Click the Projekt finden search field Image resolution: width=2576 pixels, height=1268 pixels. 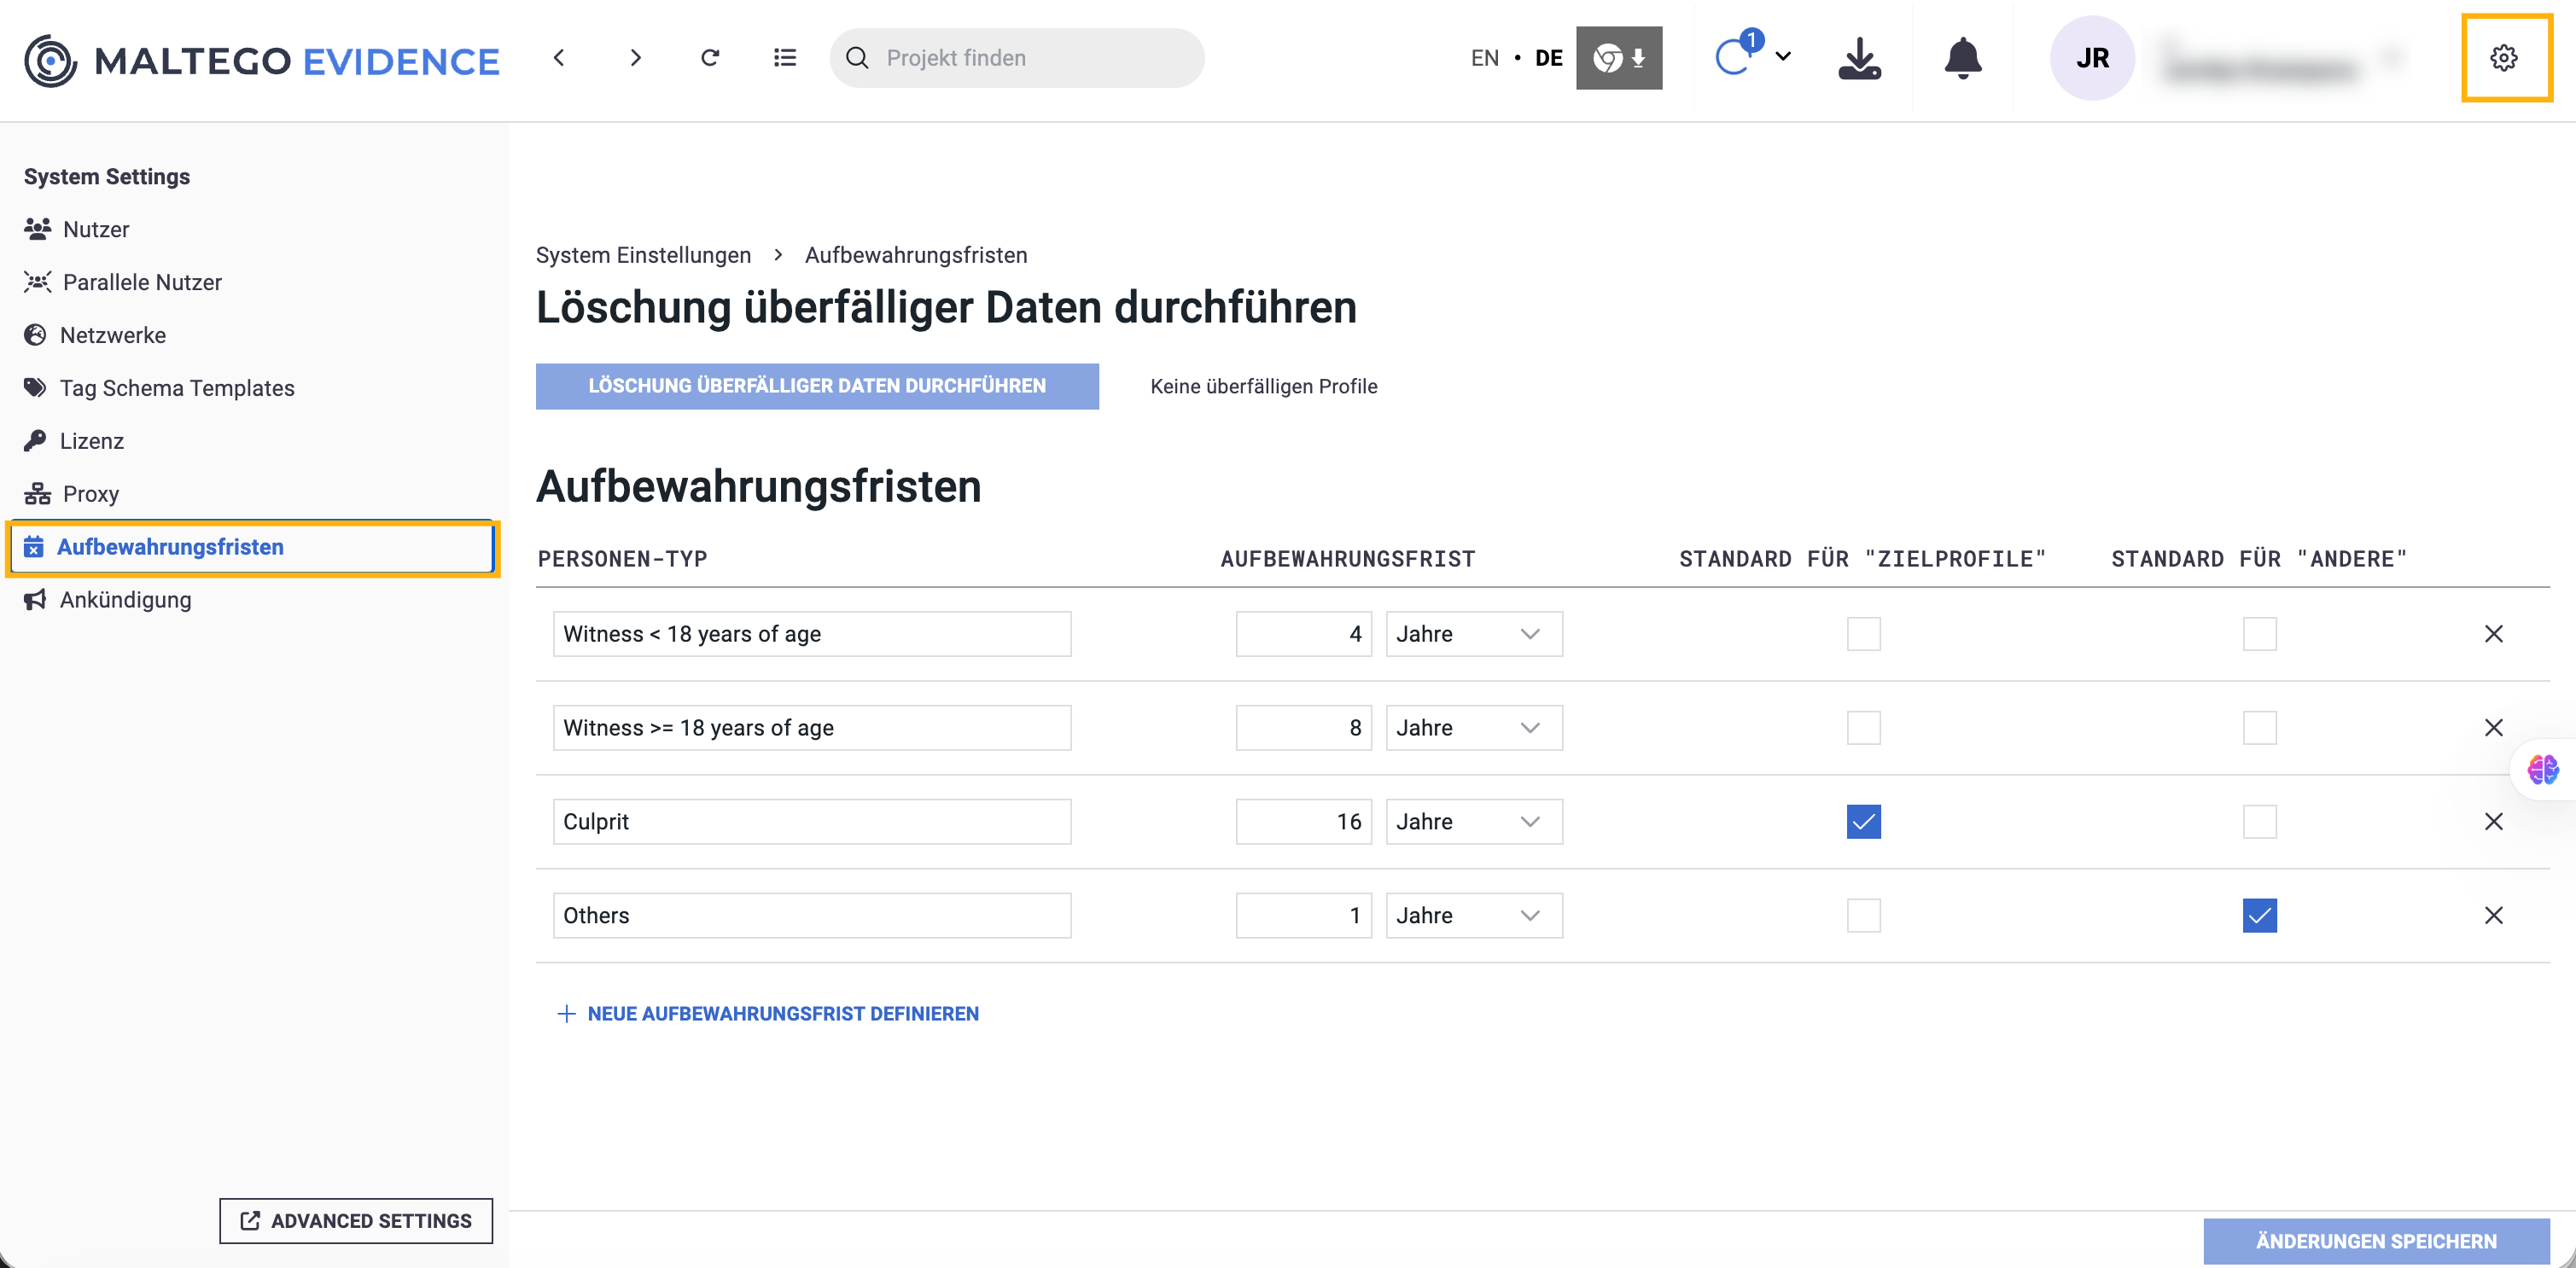(x=1016, y=58)
